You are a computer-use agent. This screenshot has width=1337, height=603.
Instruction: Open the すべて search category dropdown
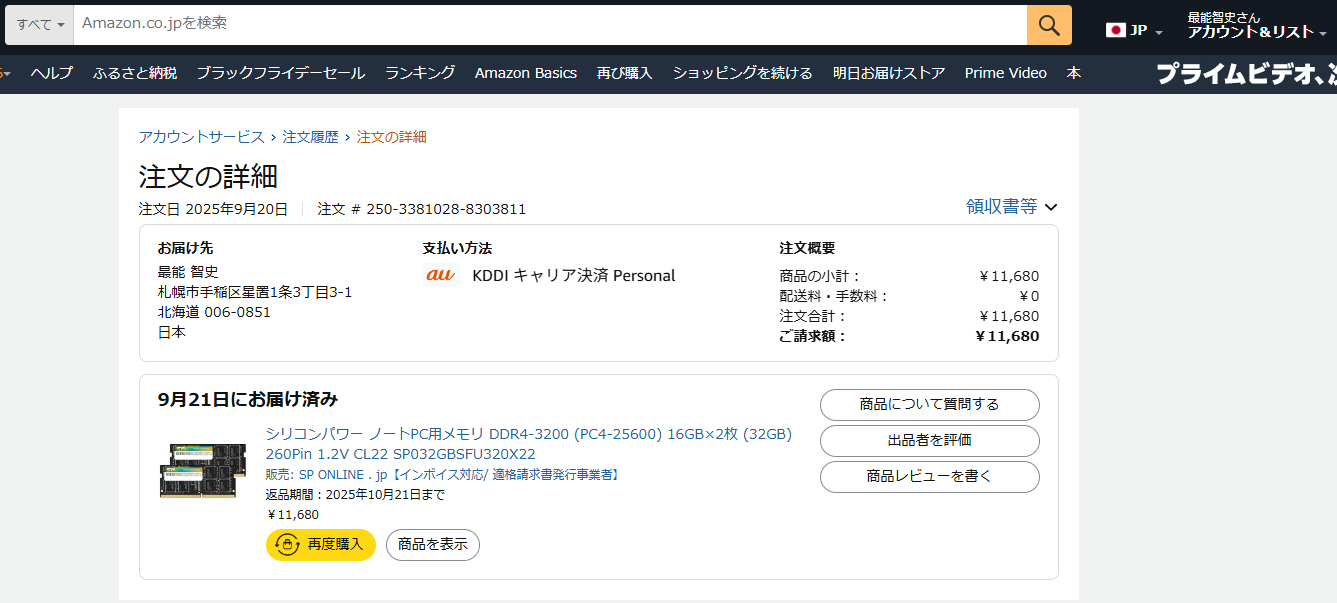point(40,25)
